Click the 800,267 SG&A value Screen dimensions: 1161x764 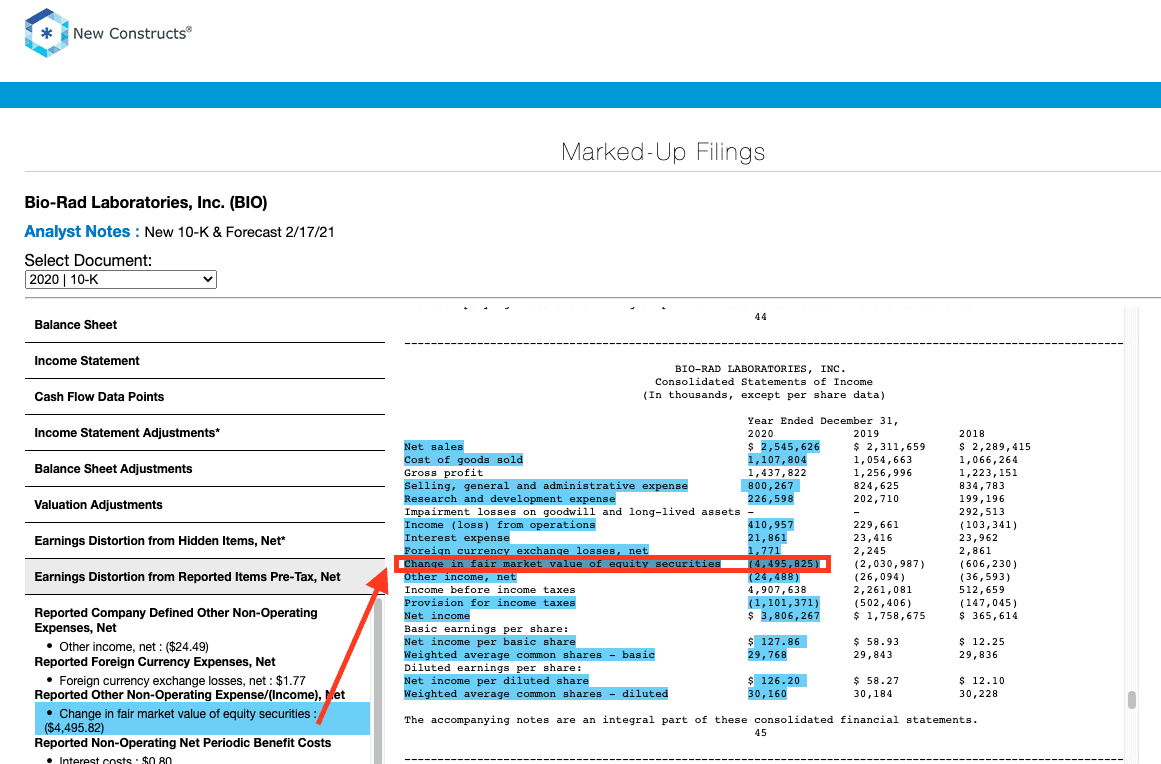(770, 486)
